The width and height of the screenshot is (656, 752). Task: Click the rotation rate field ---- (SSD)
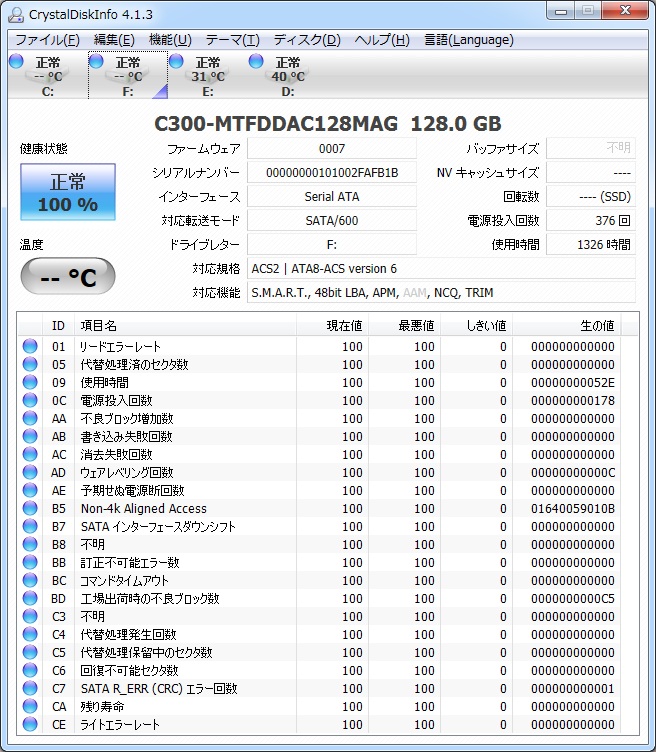pyautogui.click(x=591, y=196)
